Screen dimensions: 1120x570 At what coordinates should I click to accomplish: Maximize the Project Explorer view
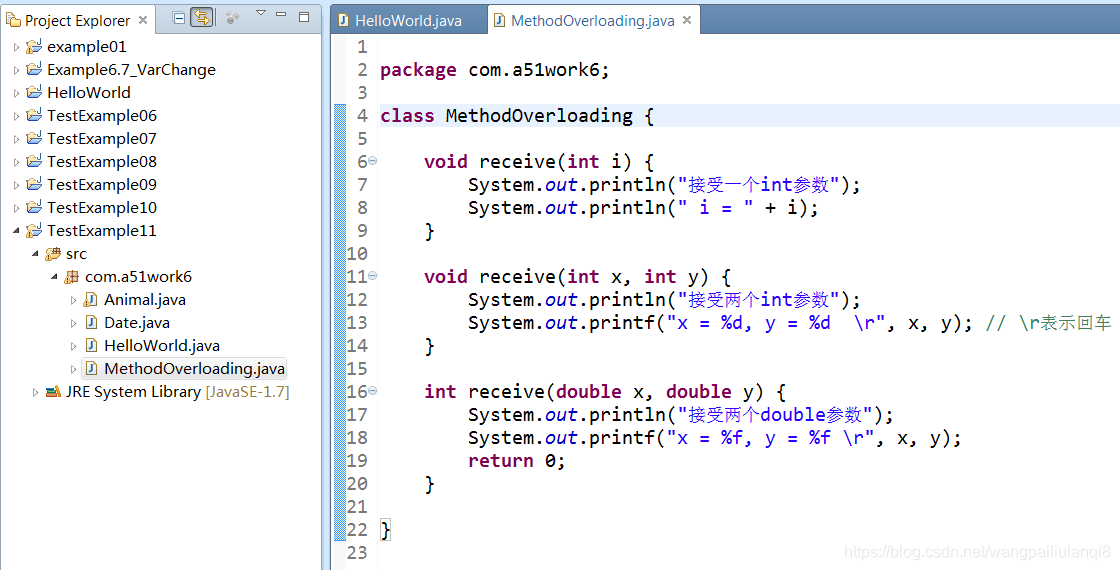pos(304,17)
